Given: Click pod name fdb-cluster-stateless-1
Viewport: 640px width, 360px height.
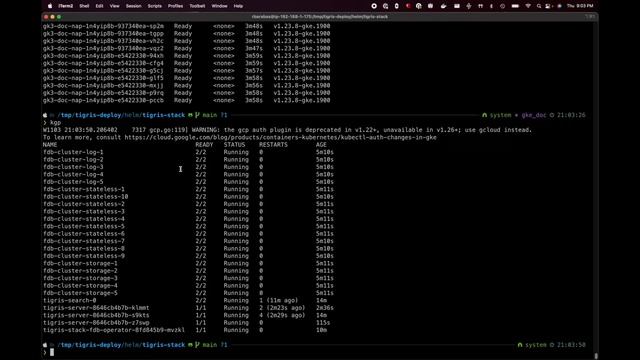Looking at the screenshot, I should coord(84,189).
